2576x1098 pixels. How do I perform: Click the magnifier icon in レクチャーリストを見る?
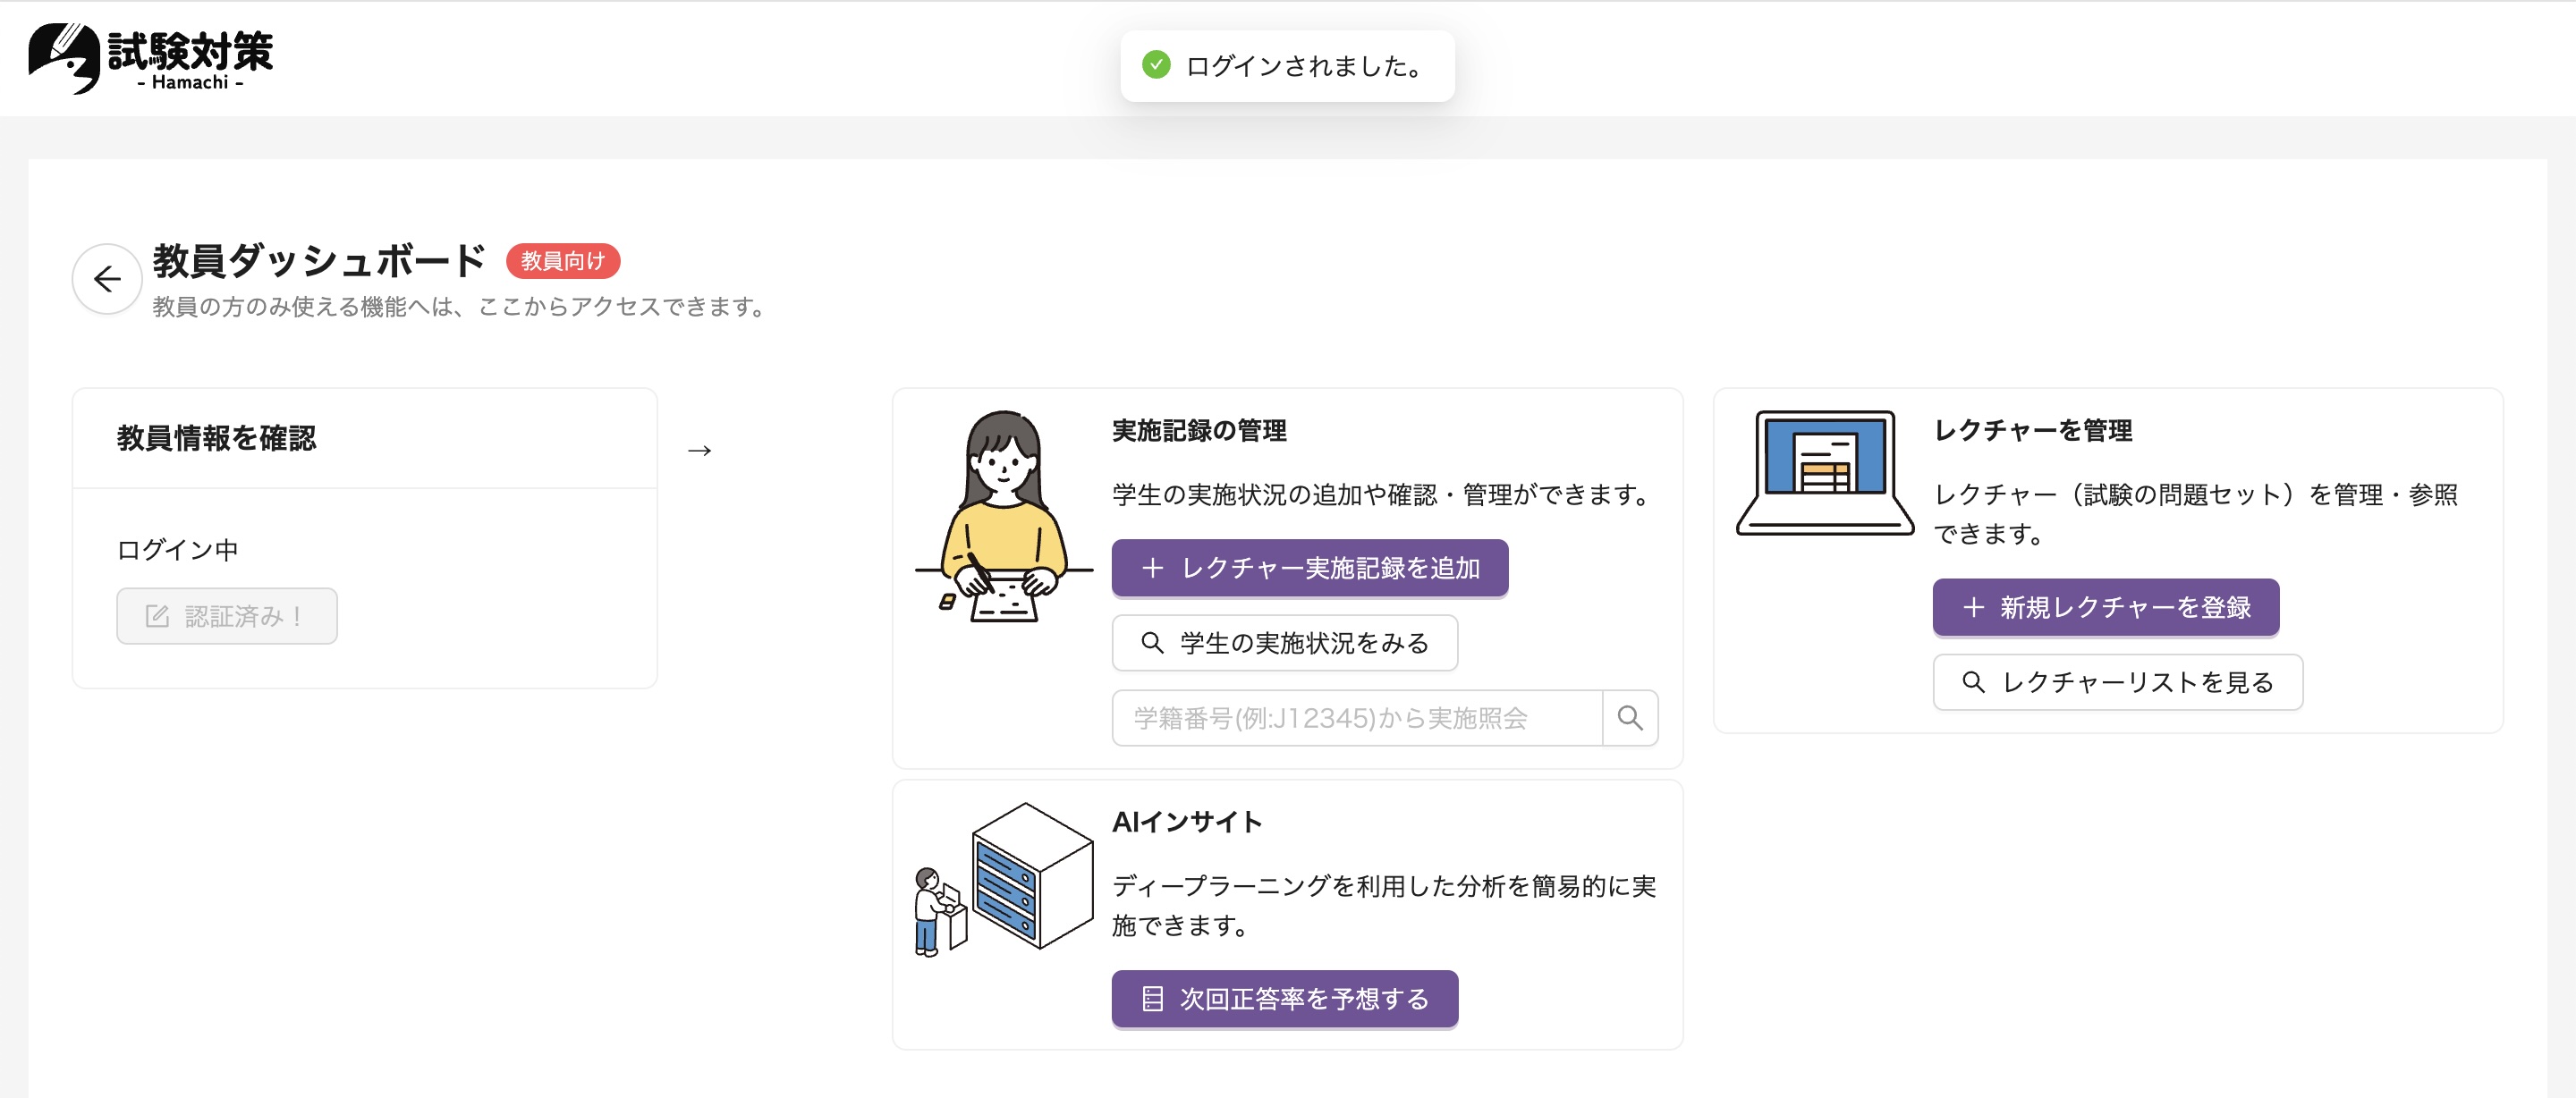tap(1975, 682)
